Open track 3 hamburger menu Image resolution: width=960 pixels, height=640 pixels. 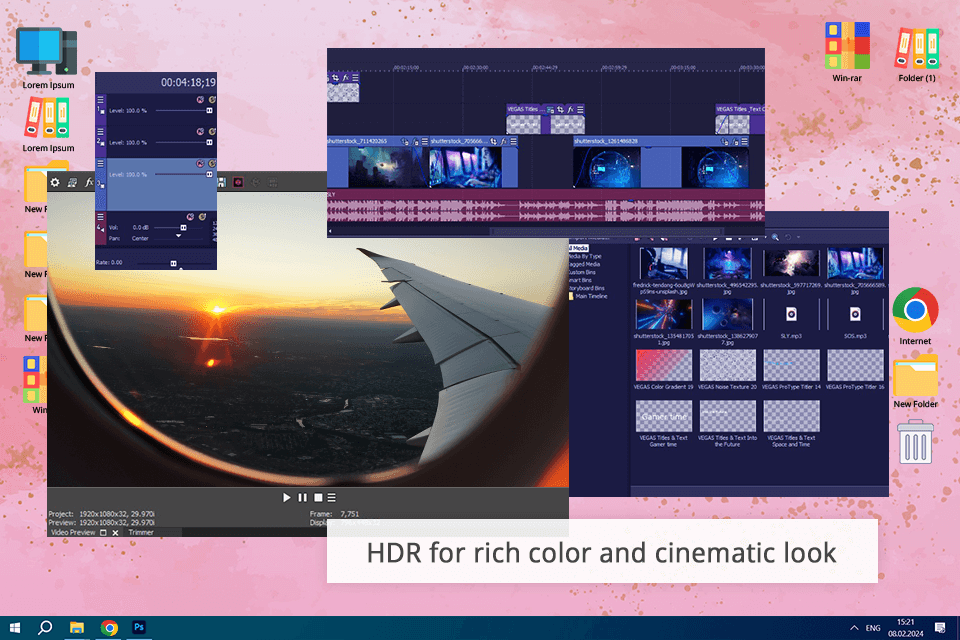click(x=100, y=164)
